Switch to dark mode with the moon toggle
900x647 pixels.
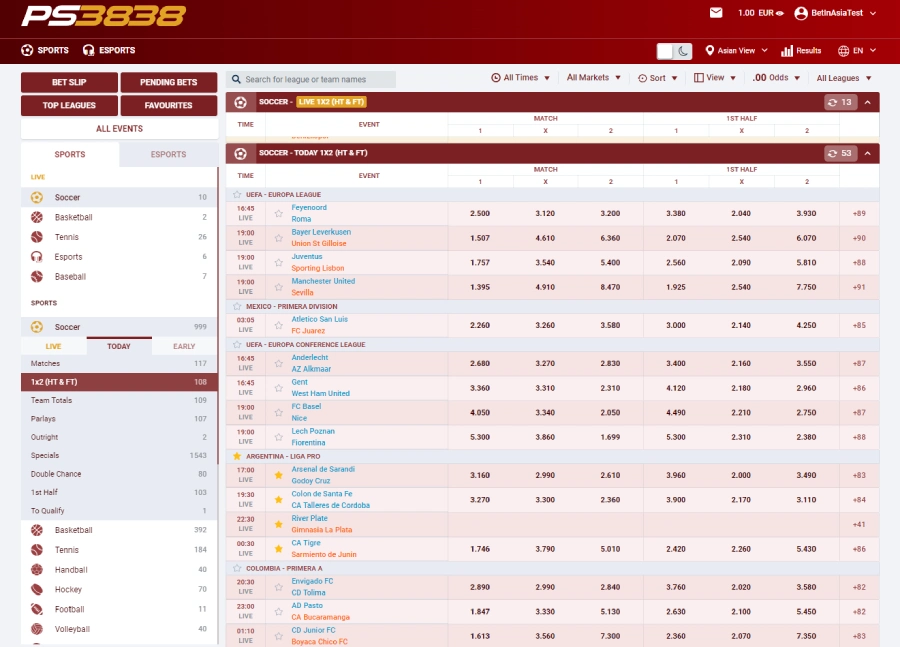(681, 50)
